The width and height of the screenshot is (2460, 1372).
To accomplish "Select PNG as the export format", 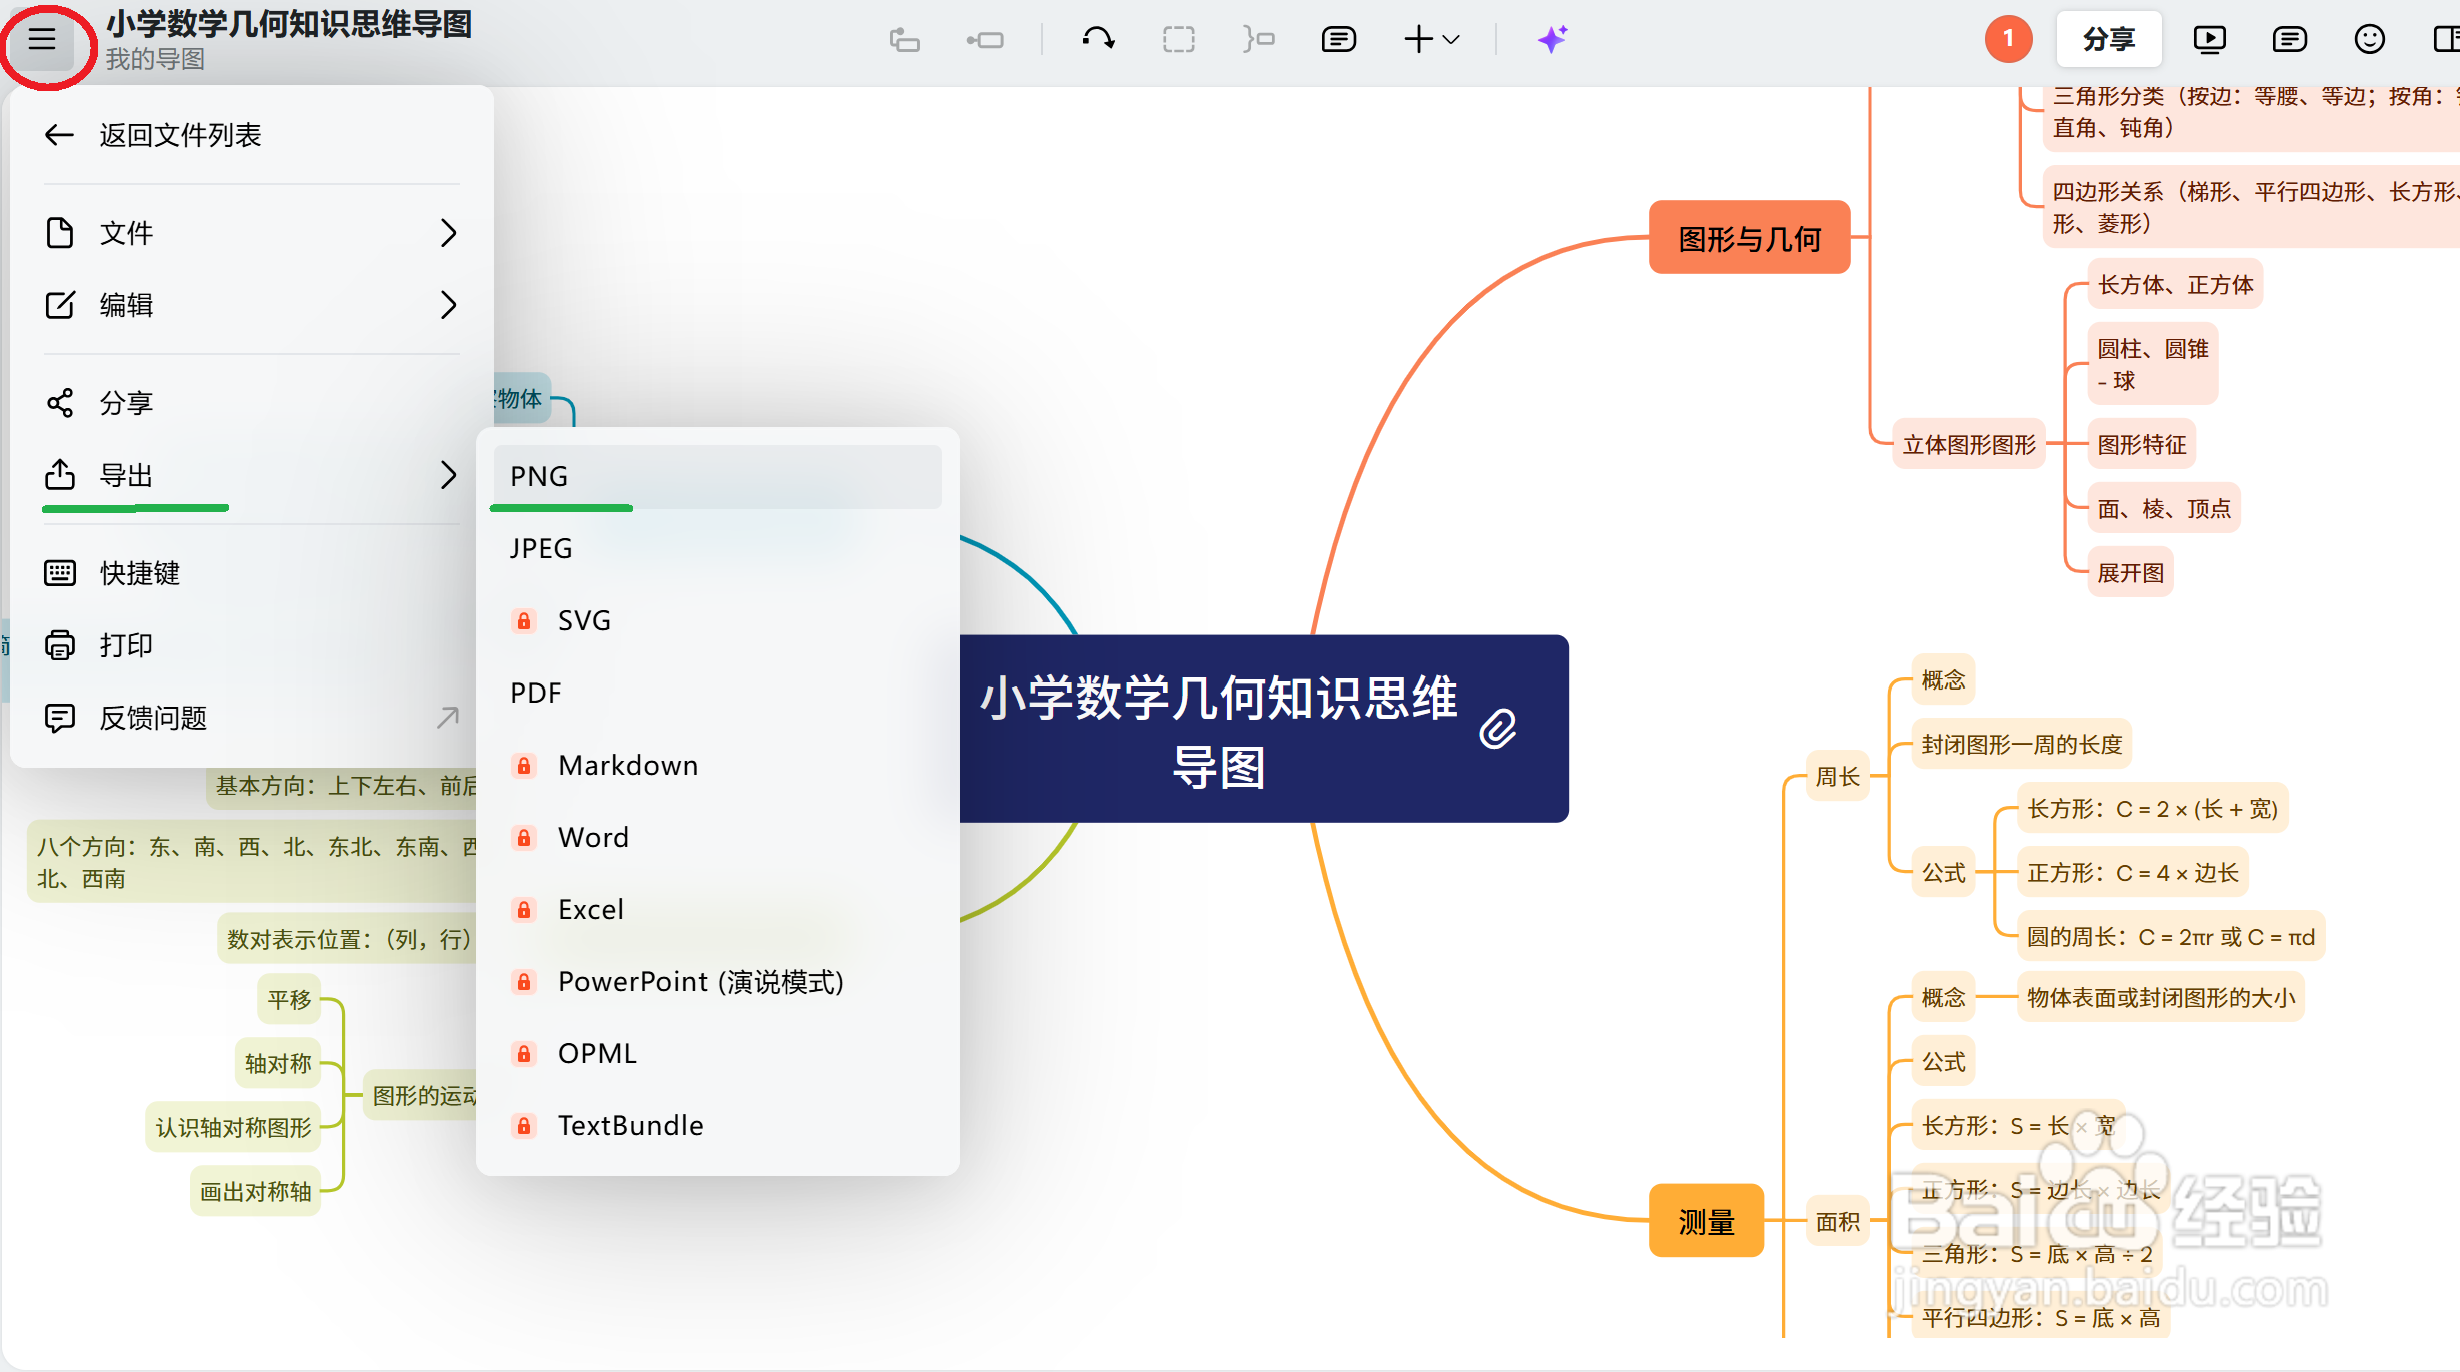I will (x=715, y=475).
